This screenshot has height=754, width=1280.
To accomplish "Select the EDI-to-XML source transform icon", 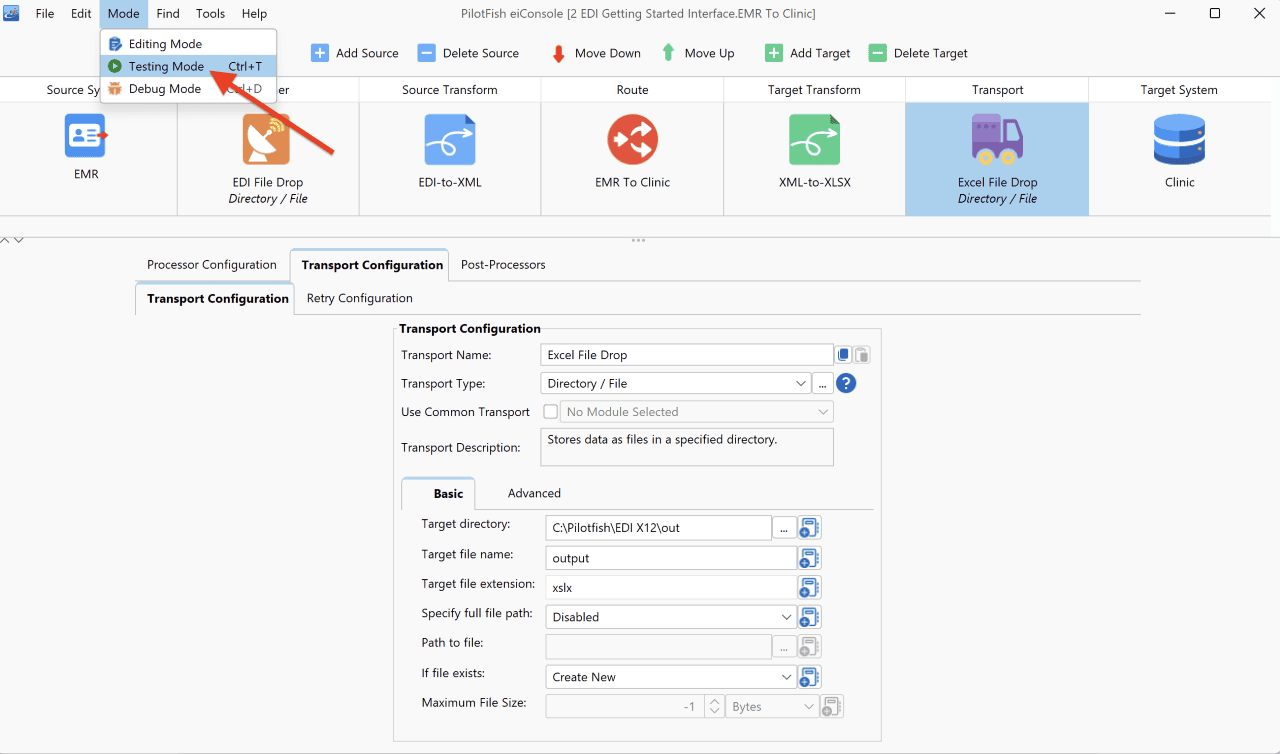I will click(x=449, y=139).
